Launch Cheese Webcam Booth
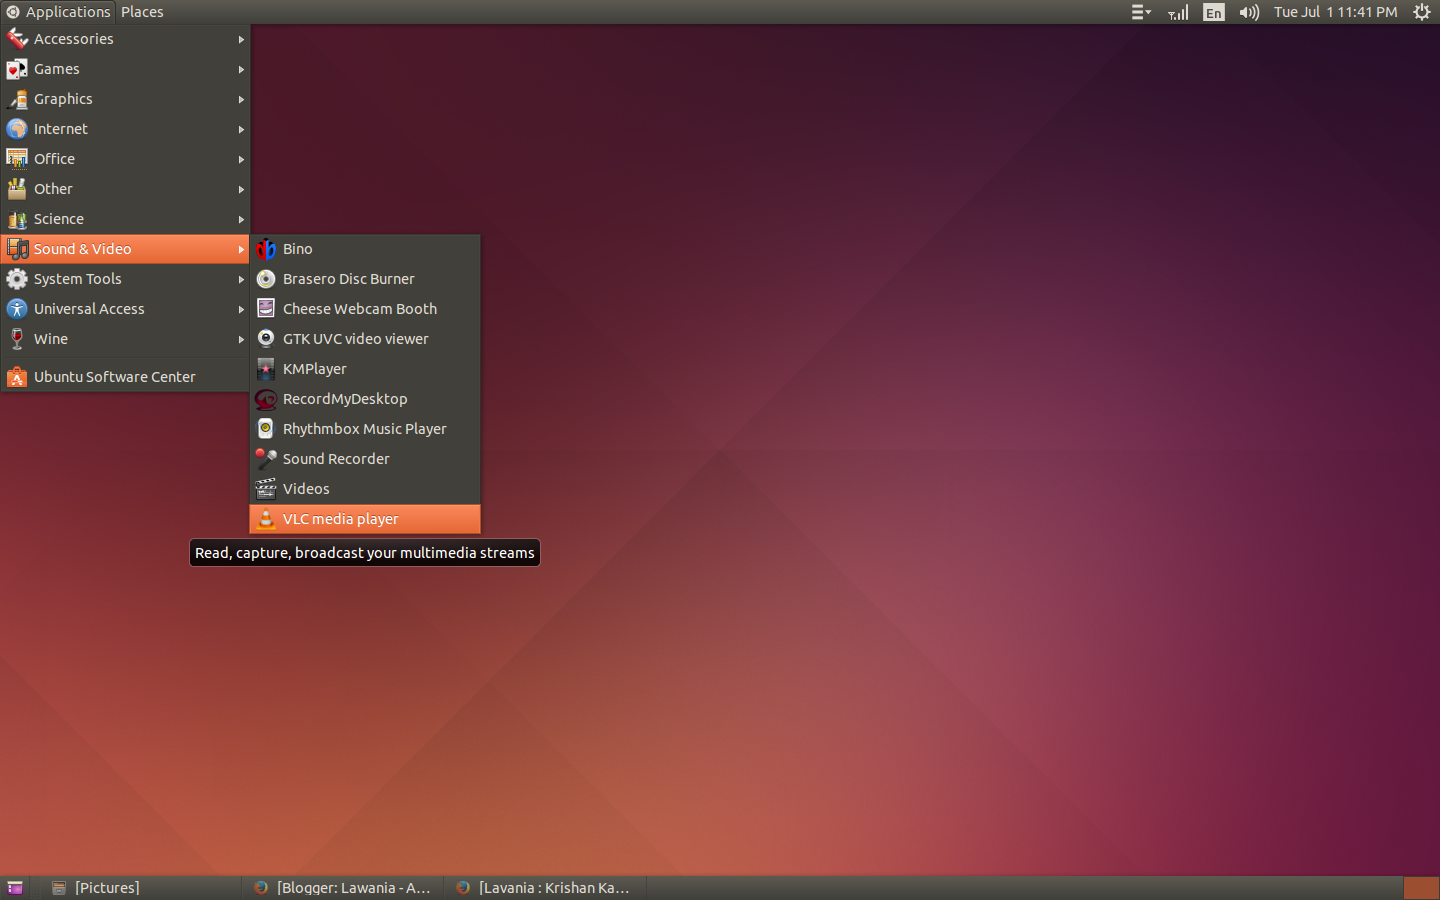Screen dimensions: 1440x900 click(365, 309)
